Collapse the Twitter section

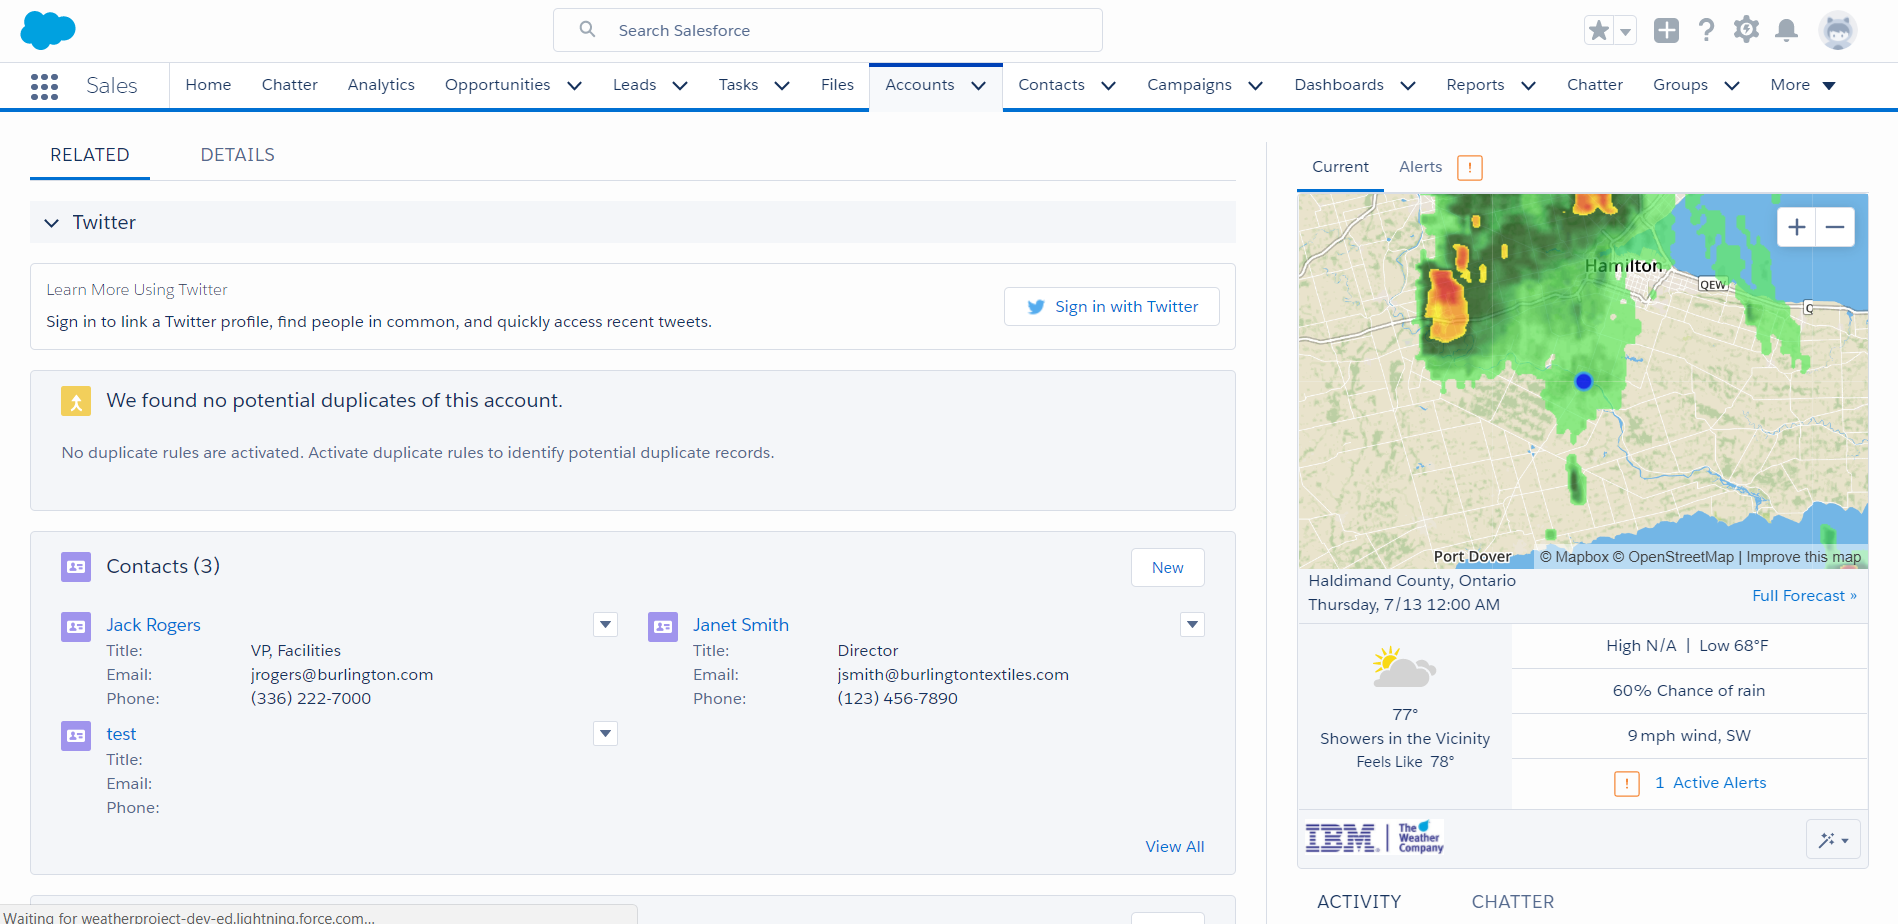tap(52, 223)
